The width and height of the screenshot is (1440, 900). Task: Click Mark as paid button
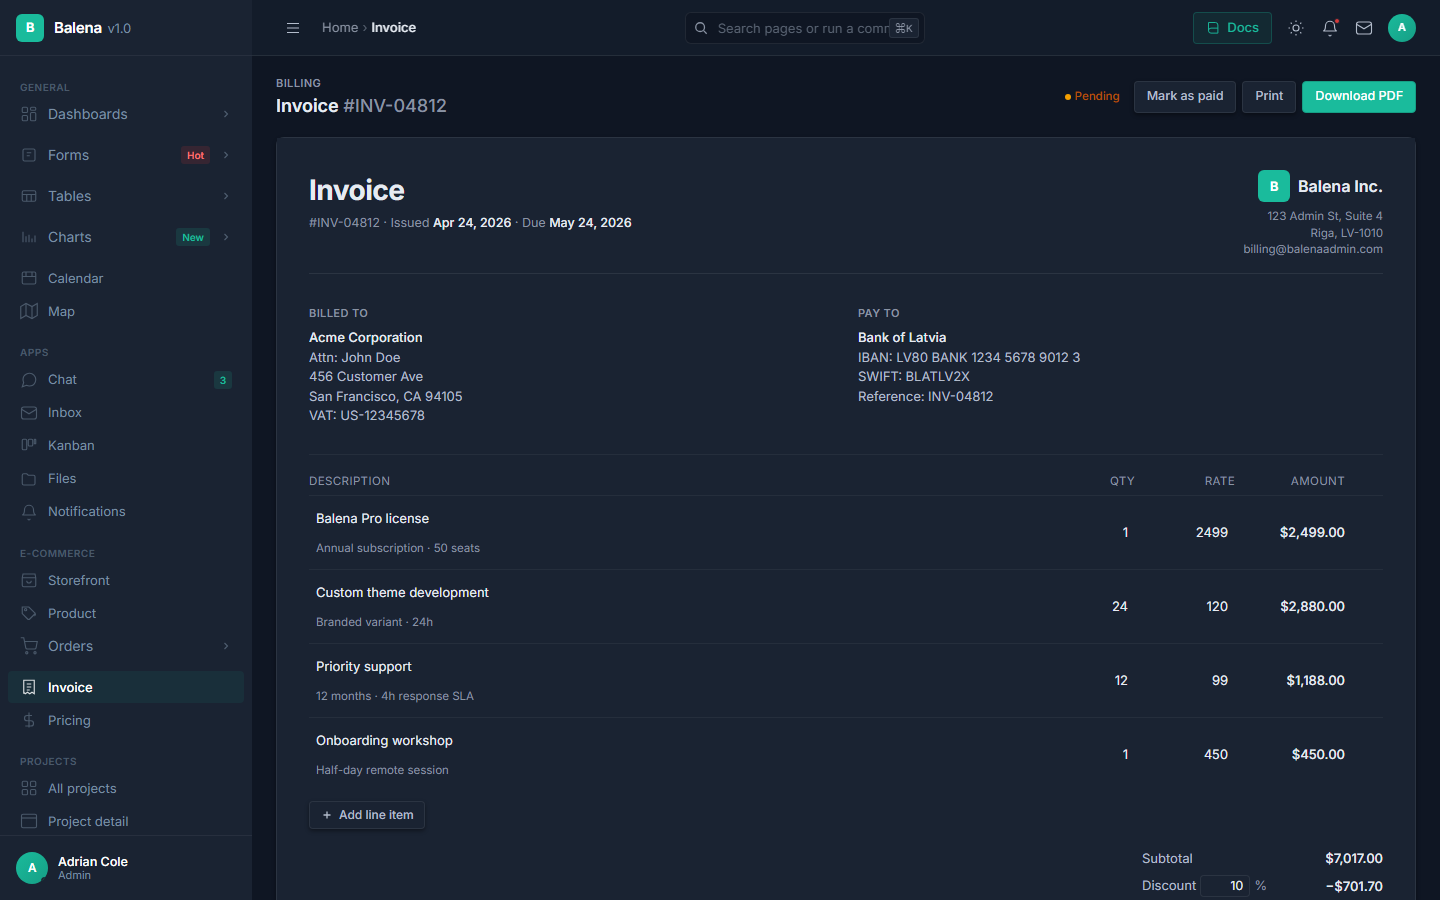1185,96
